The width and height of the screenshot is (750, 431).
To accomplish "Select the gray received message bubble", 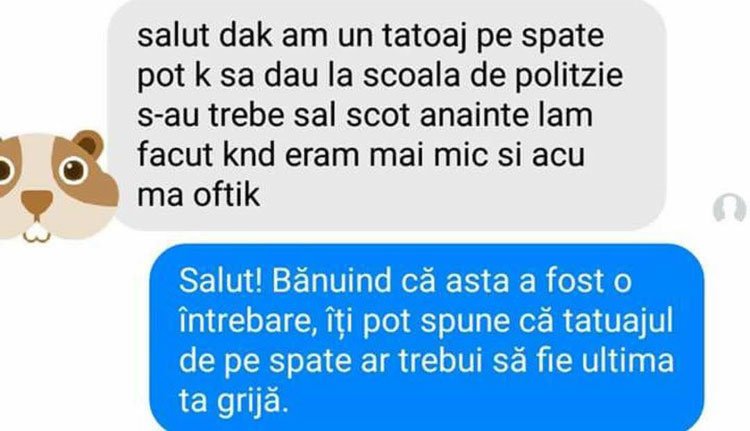I will pos(386,113).
